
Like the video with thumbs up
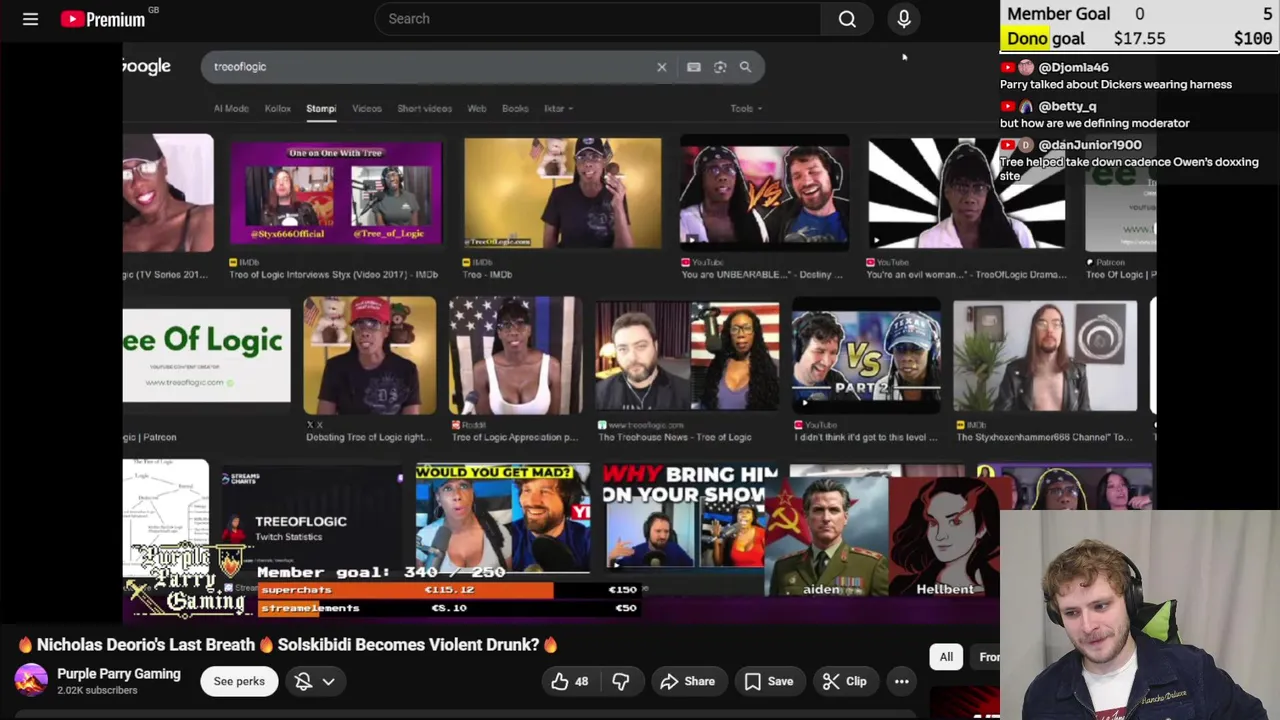[570, 681]
